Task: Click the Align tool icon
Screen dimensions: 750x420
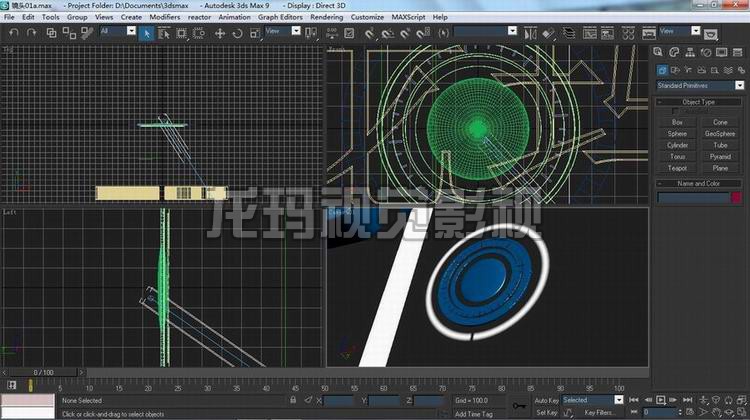Action: (x=548, y=33)
